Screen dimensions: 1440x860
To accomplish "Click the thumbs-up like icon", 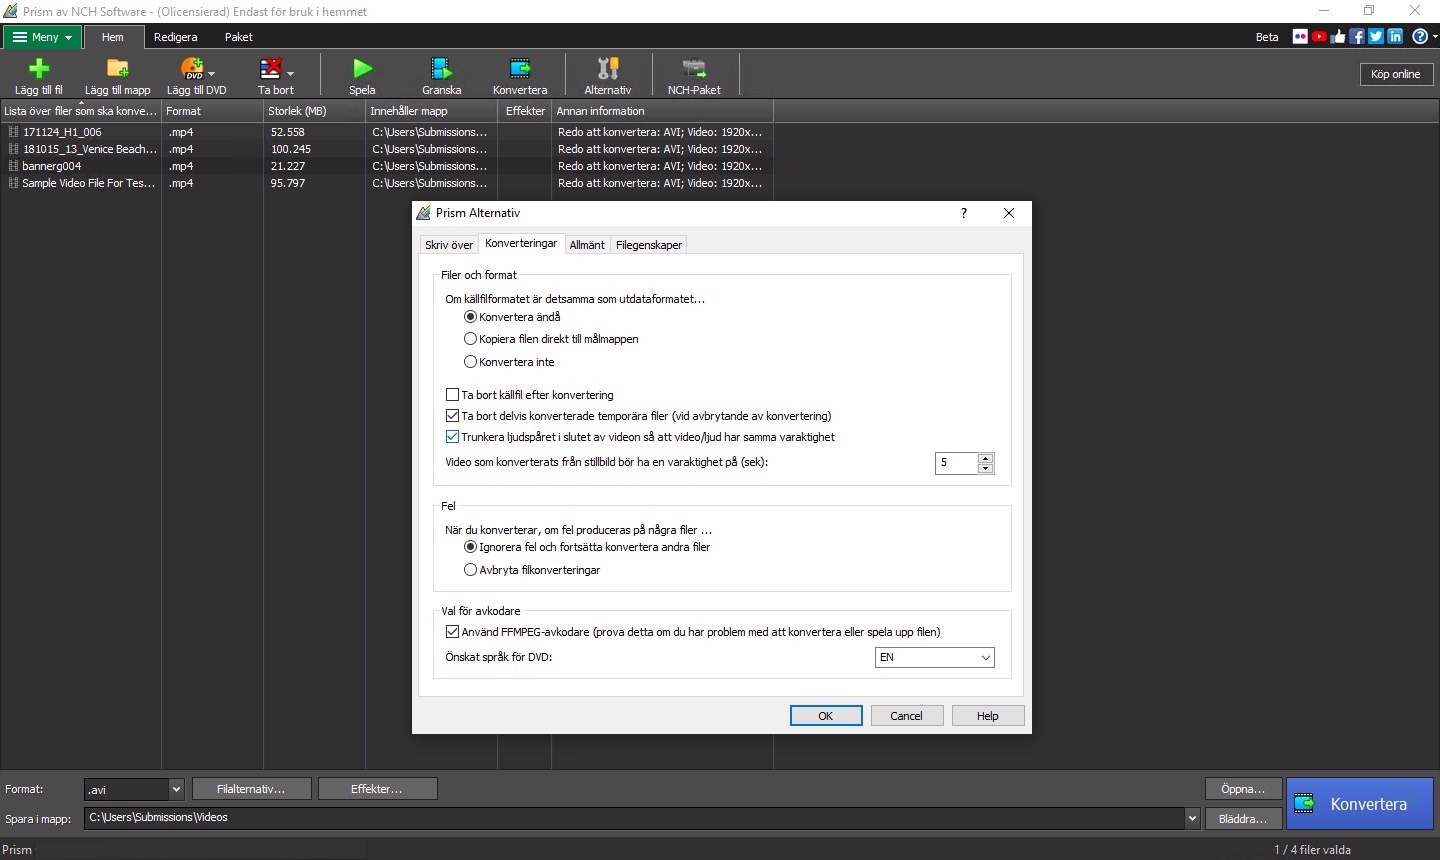I will click(1338, 37).
